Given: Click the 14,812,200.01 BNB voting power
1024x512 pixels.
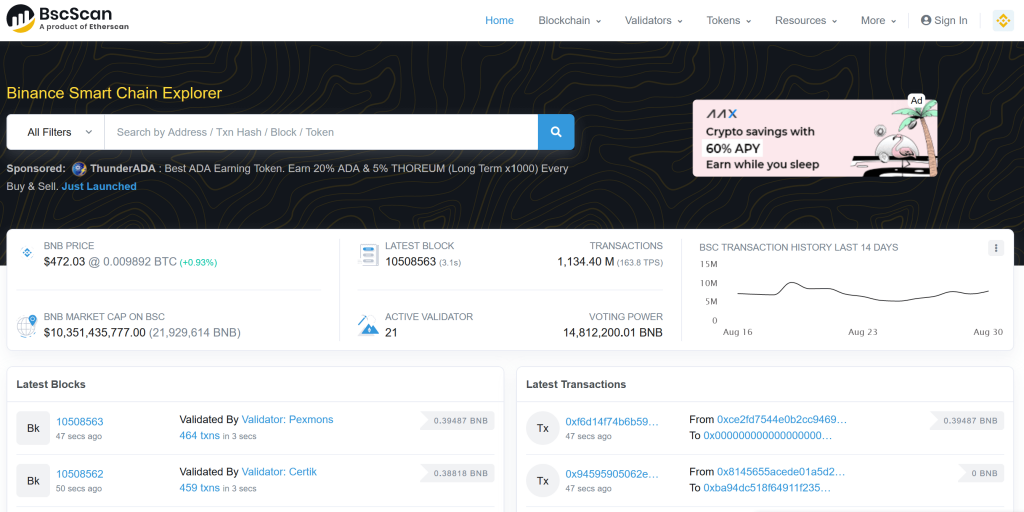Looking at the screenshot, I should (613, 332).
